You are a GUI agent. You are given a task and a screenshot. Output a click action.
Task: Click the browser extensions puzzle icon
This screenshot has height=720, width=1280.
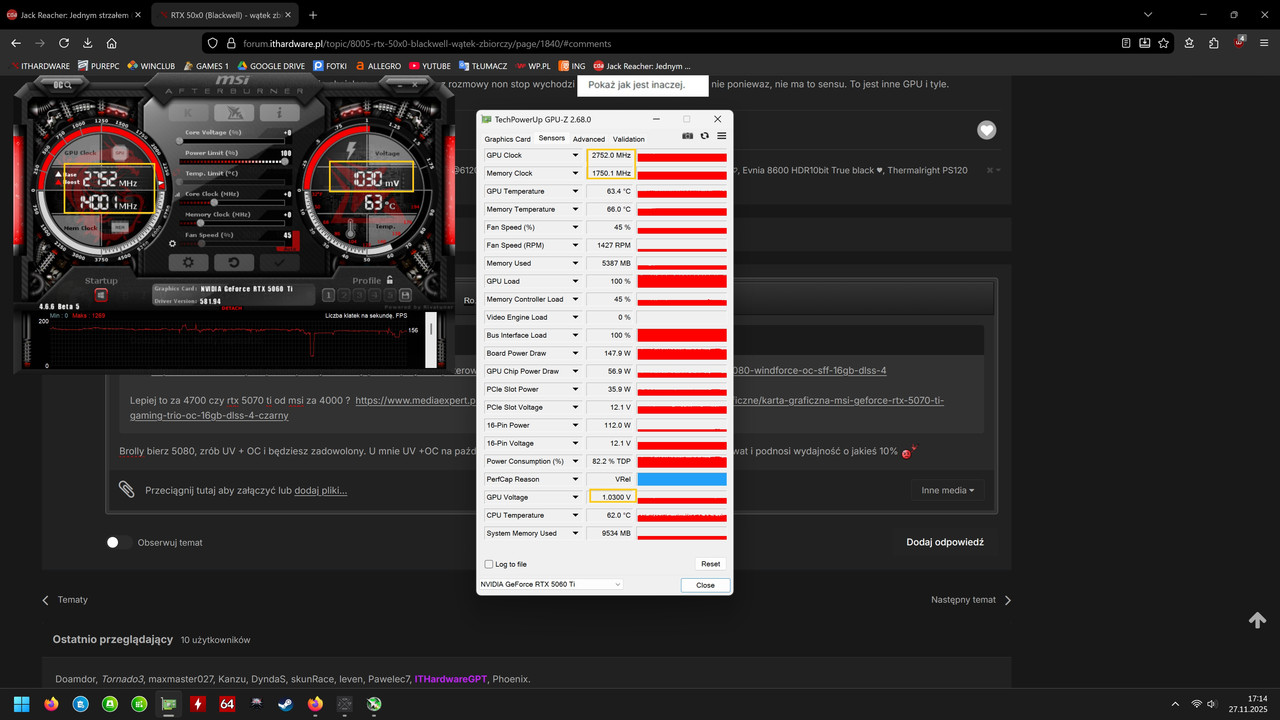coord(1214,43)
